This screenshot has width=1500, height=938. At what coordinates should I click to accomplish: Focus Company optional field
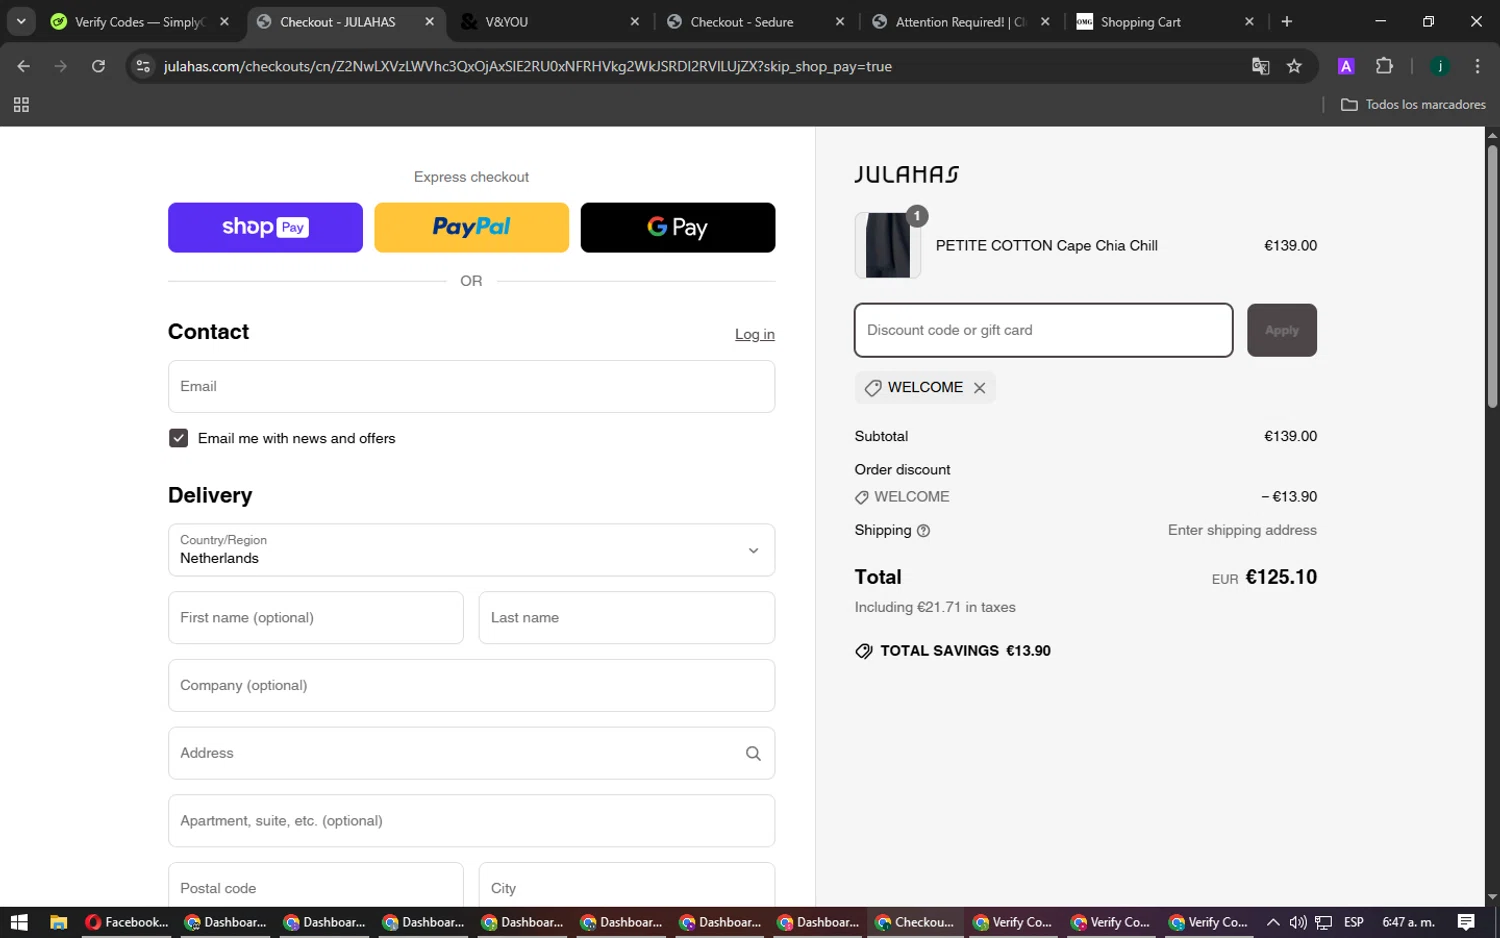(471, 685)
